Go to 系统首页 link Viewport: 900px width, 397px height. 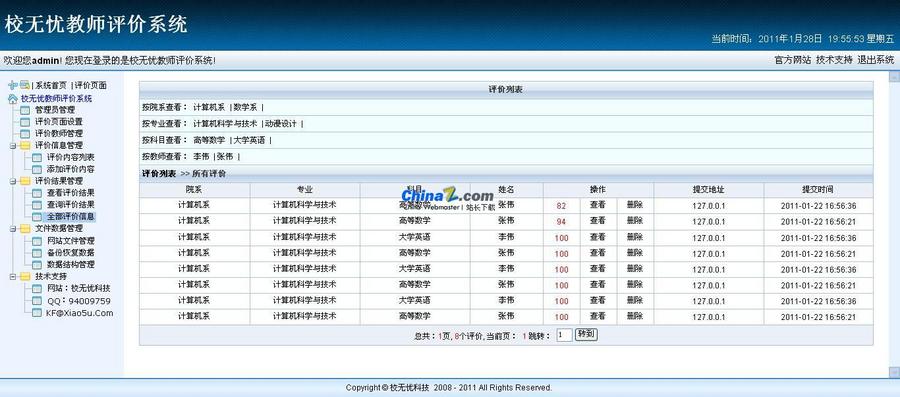point(51,85)
